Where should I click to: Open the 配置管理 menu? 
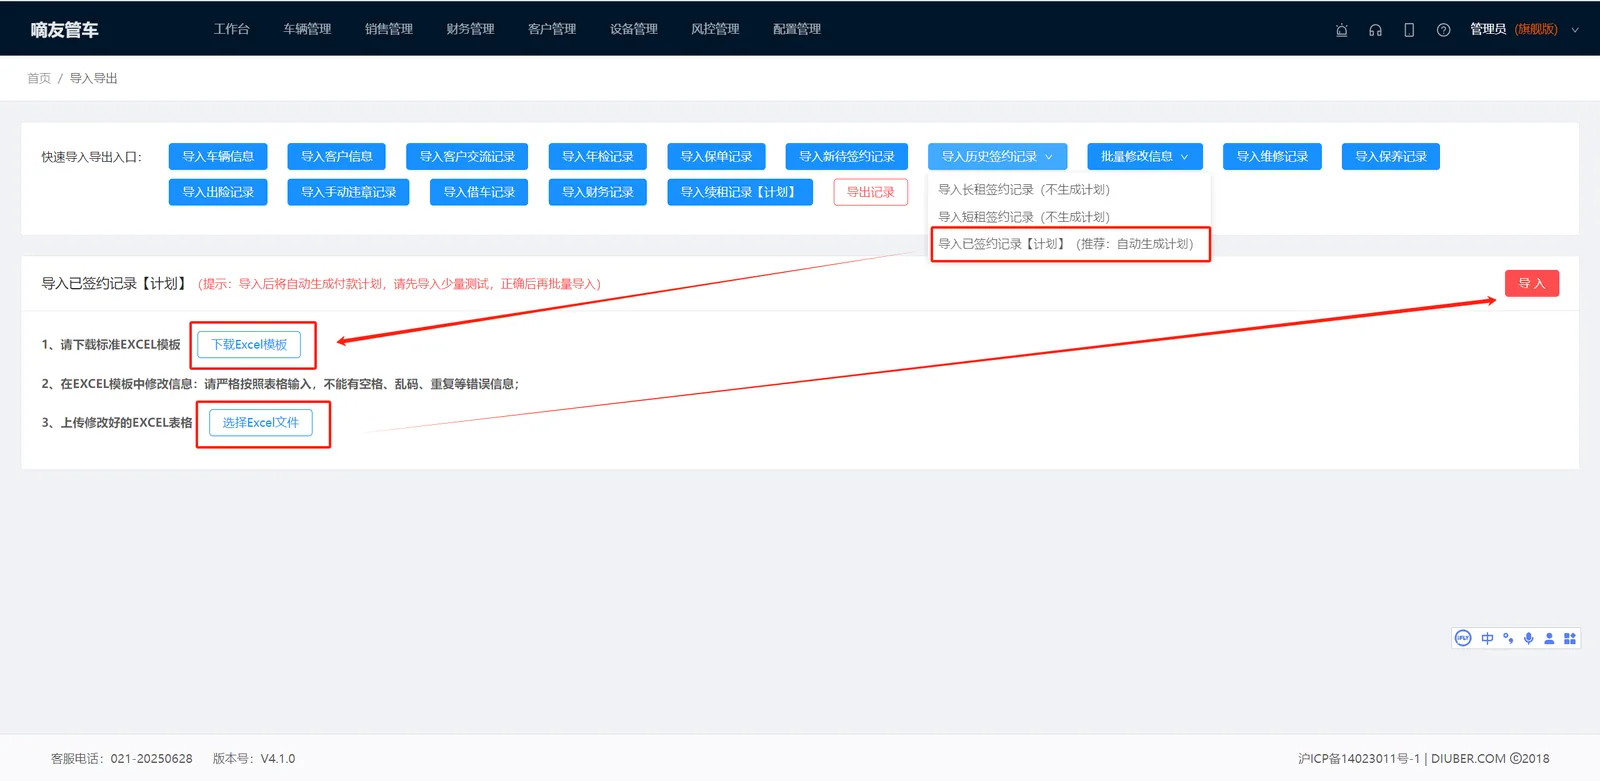coord(797,29)
